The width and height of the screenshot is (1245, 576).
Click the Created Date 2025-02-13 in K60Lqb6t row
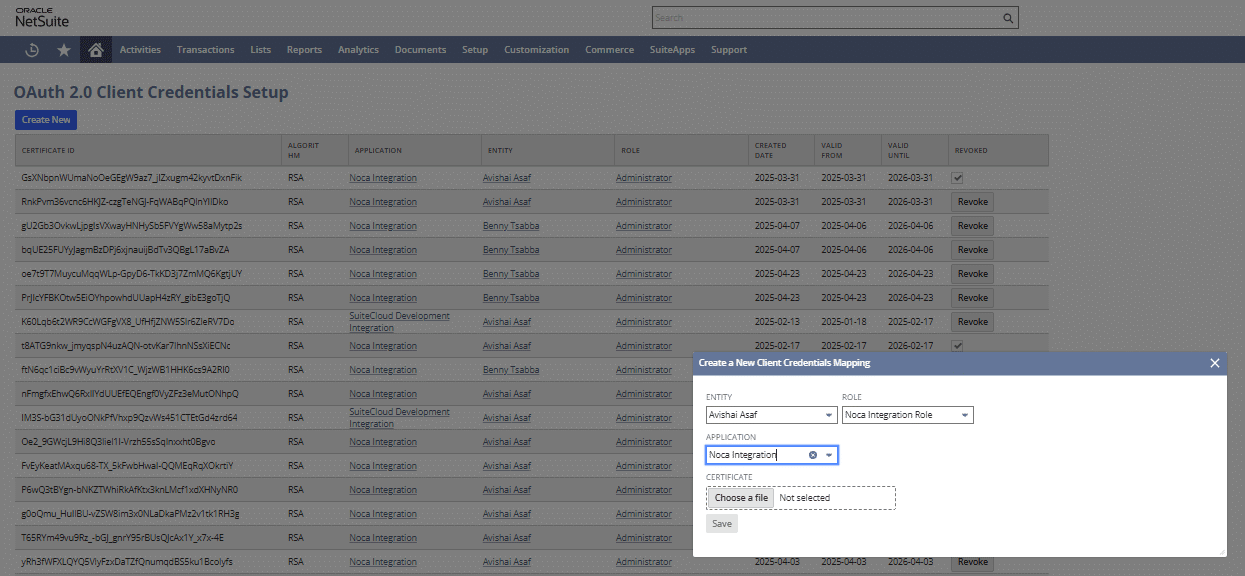777,322
